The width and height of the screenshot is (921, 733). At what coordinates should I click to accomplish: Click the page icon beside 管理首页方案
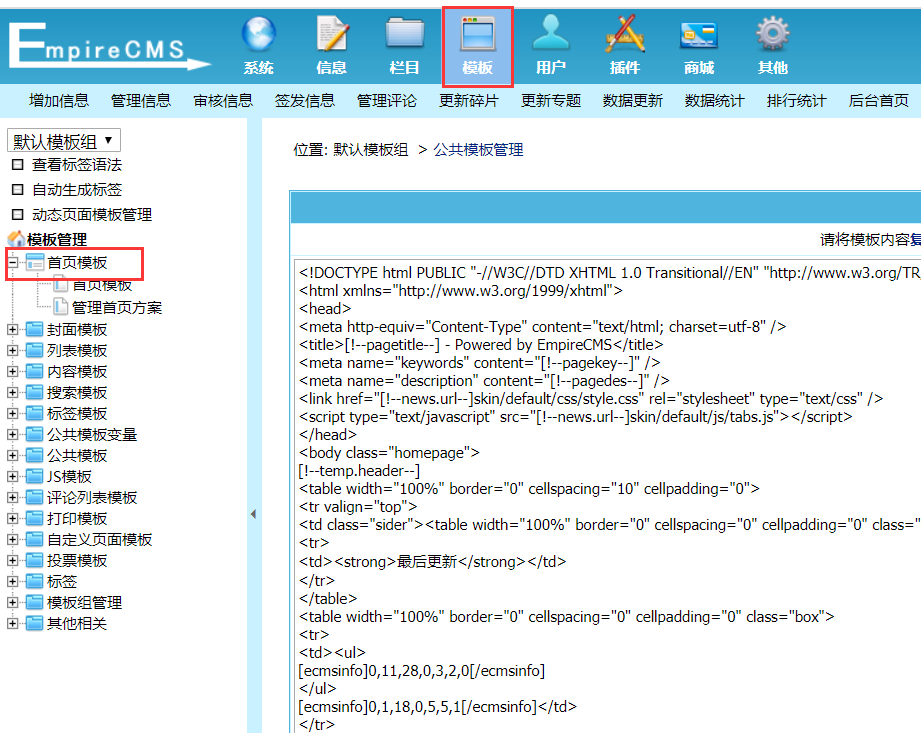tap(60, 307)
